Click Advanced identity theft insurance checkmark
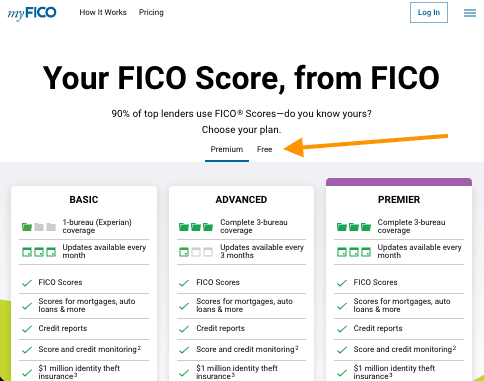Image resolution: width=484 pixels, height=381 pixels. coord(184,373)
